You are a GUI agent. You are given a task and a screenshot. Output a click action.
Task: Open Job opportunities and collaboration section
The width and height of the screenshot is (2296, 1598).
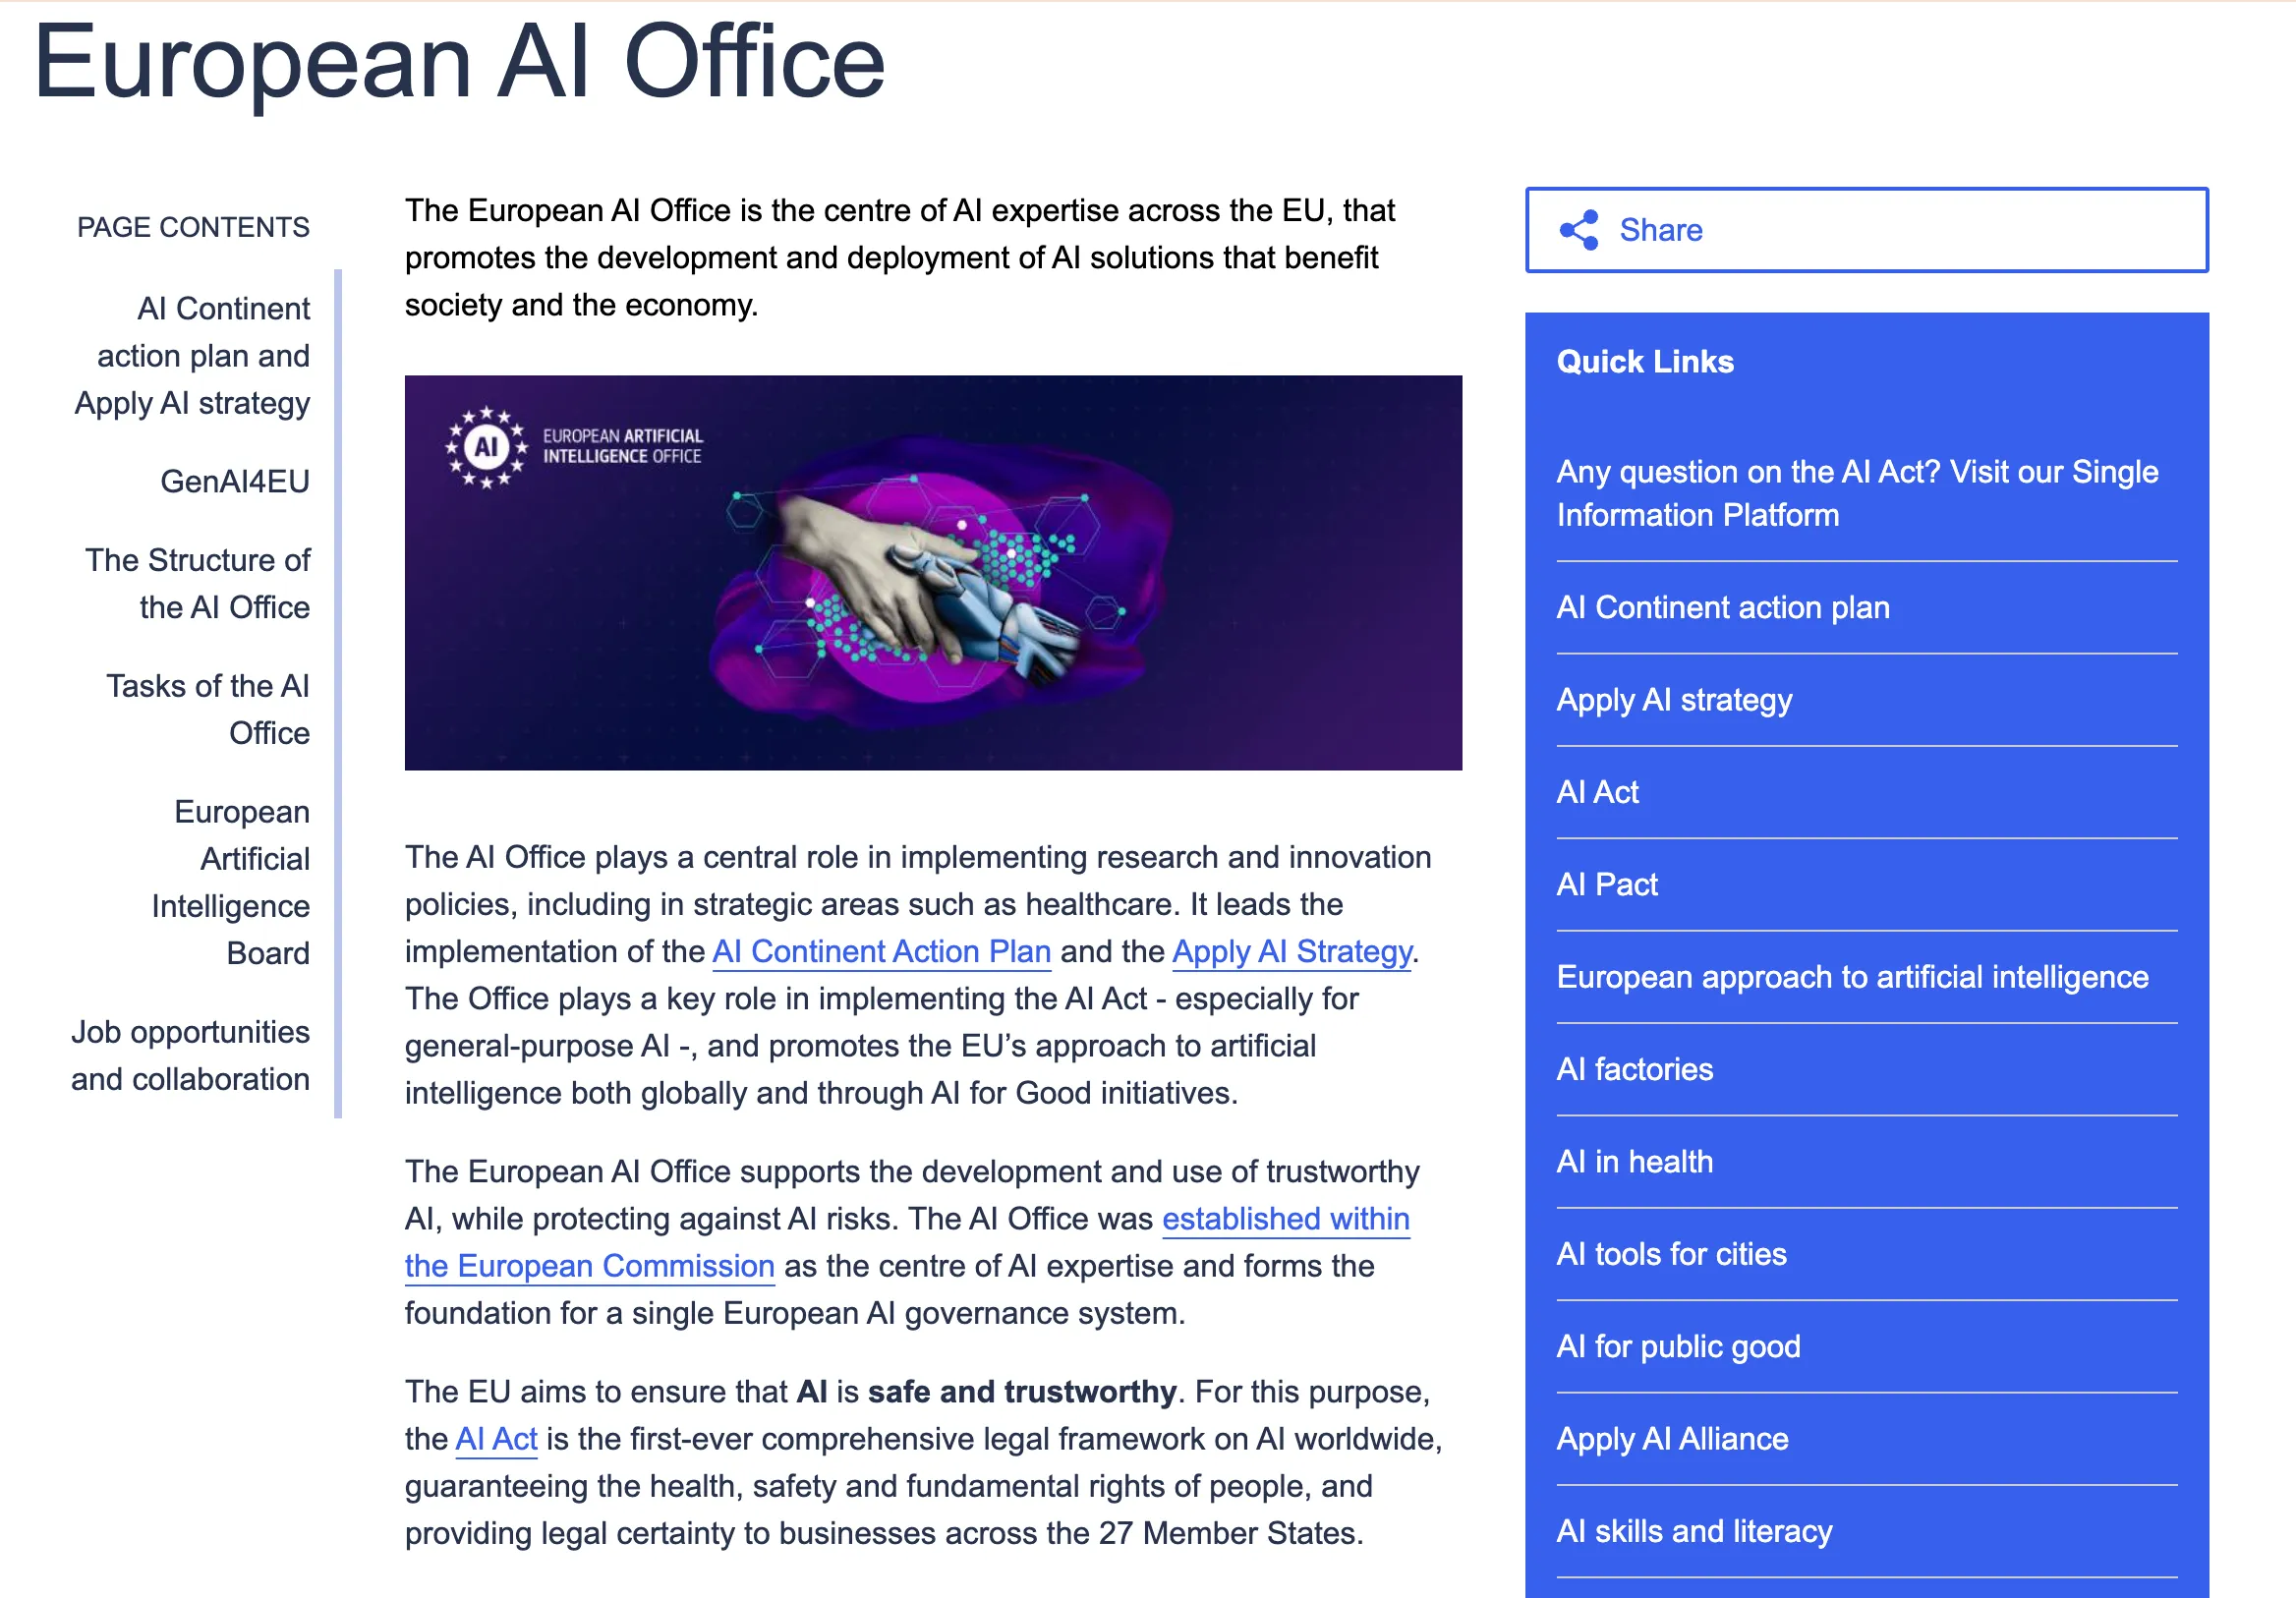pos(191,1055)
